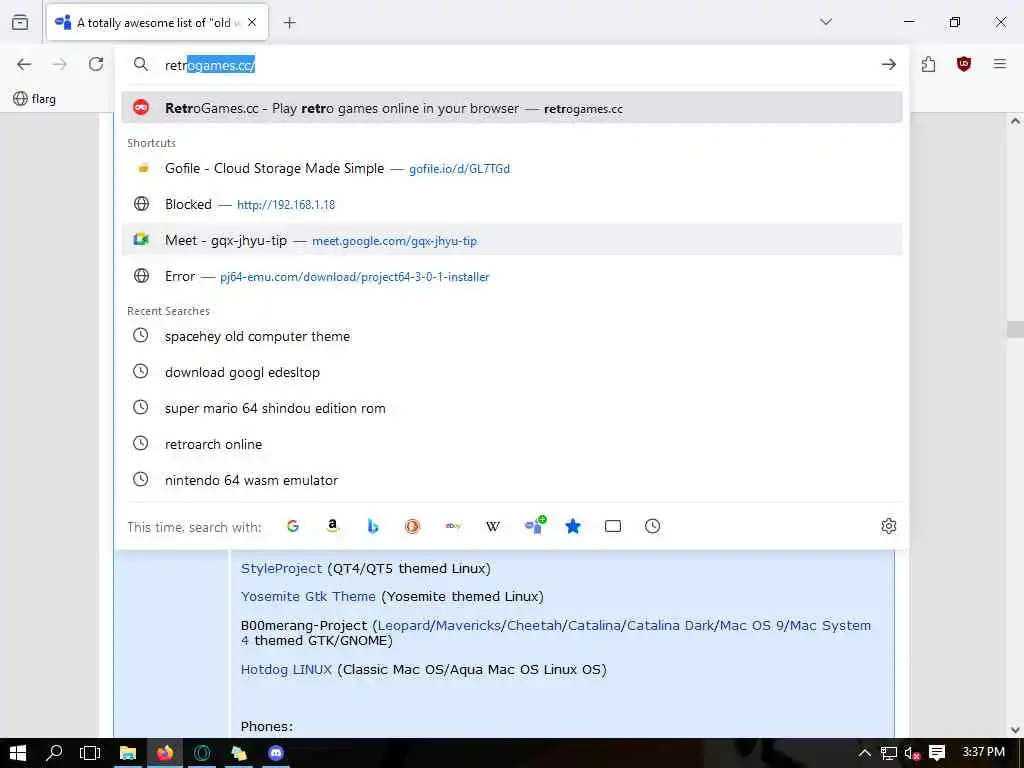Click the page scrollbar up arrow
1024x768 pixels.
[1015, 121]
